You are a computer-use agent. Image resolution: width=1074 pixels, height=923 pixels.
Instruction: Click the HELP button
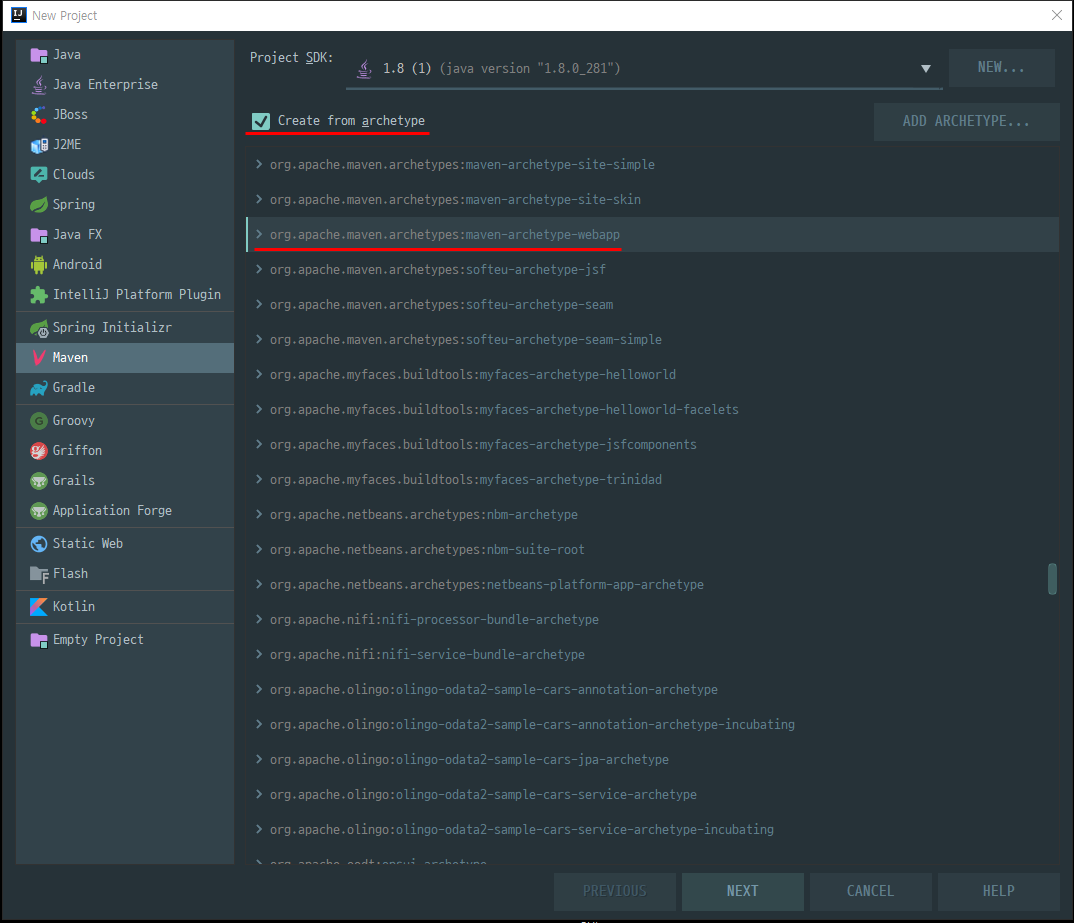[x=999, y=892]
